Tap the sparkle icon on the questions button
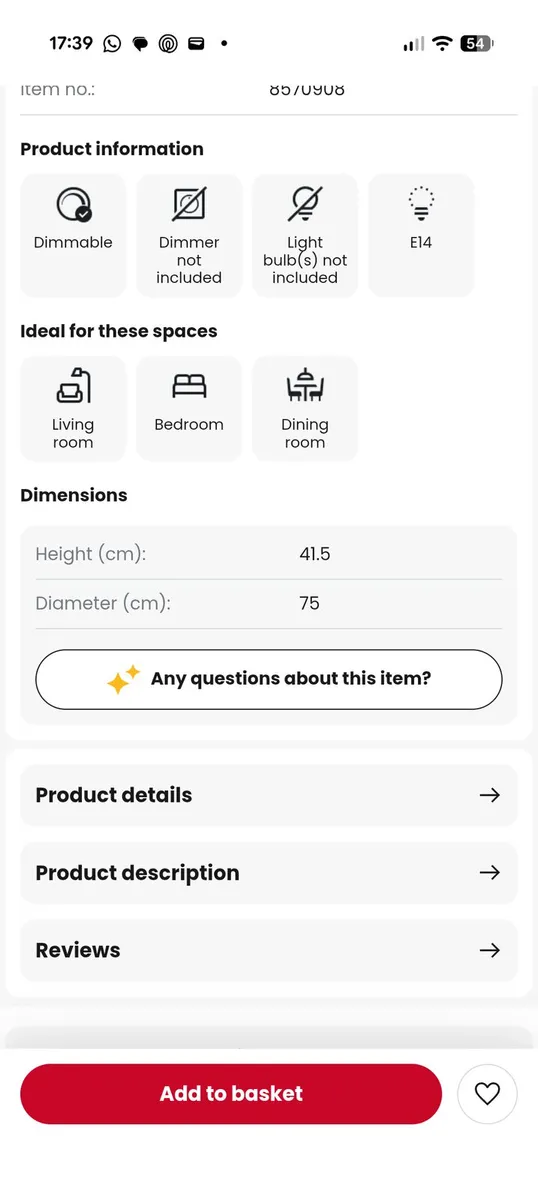This screenshot has width=538, height=1200. [124, 679]
